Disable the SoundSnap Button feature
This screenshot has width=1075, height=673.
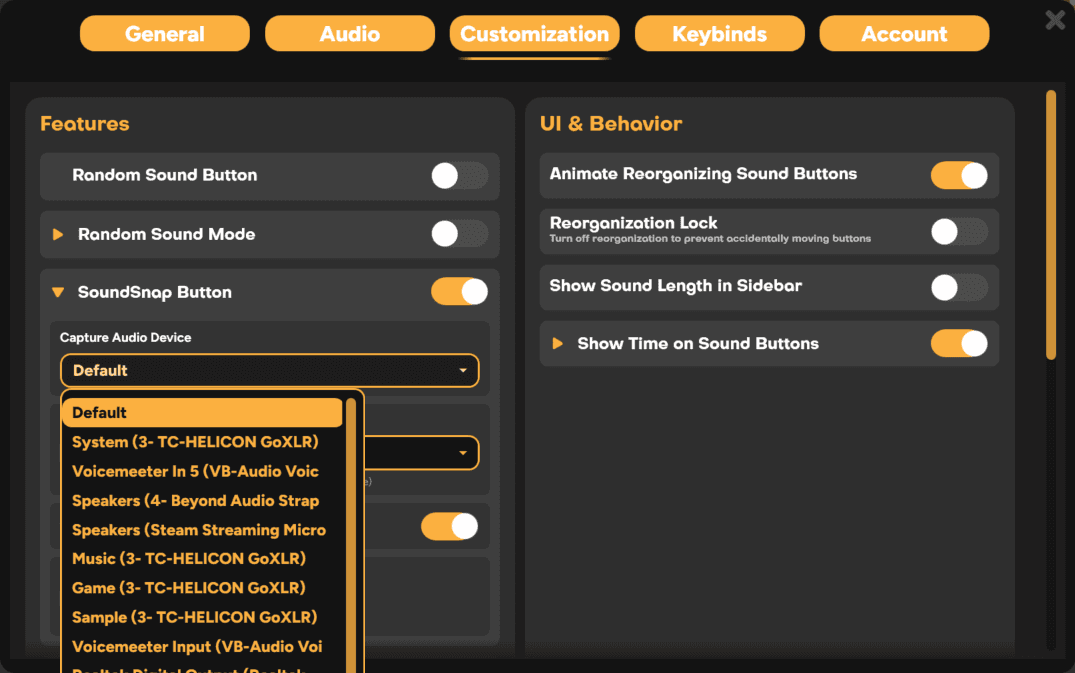tap(459, 291)
